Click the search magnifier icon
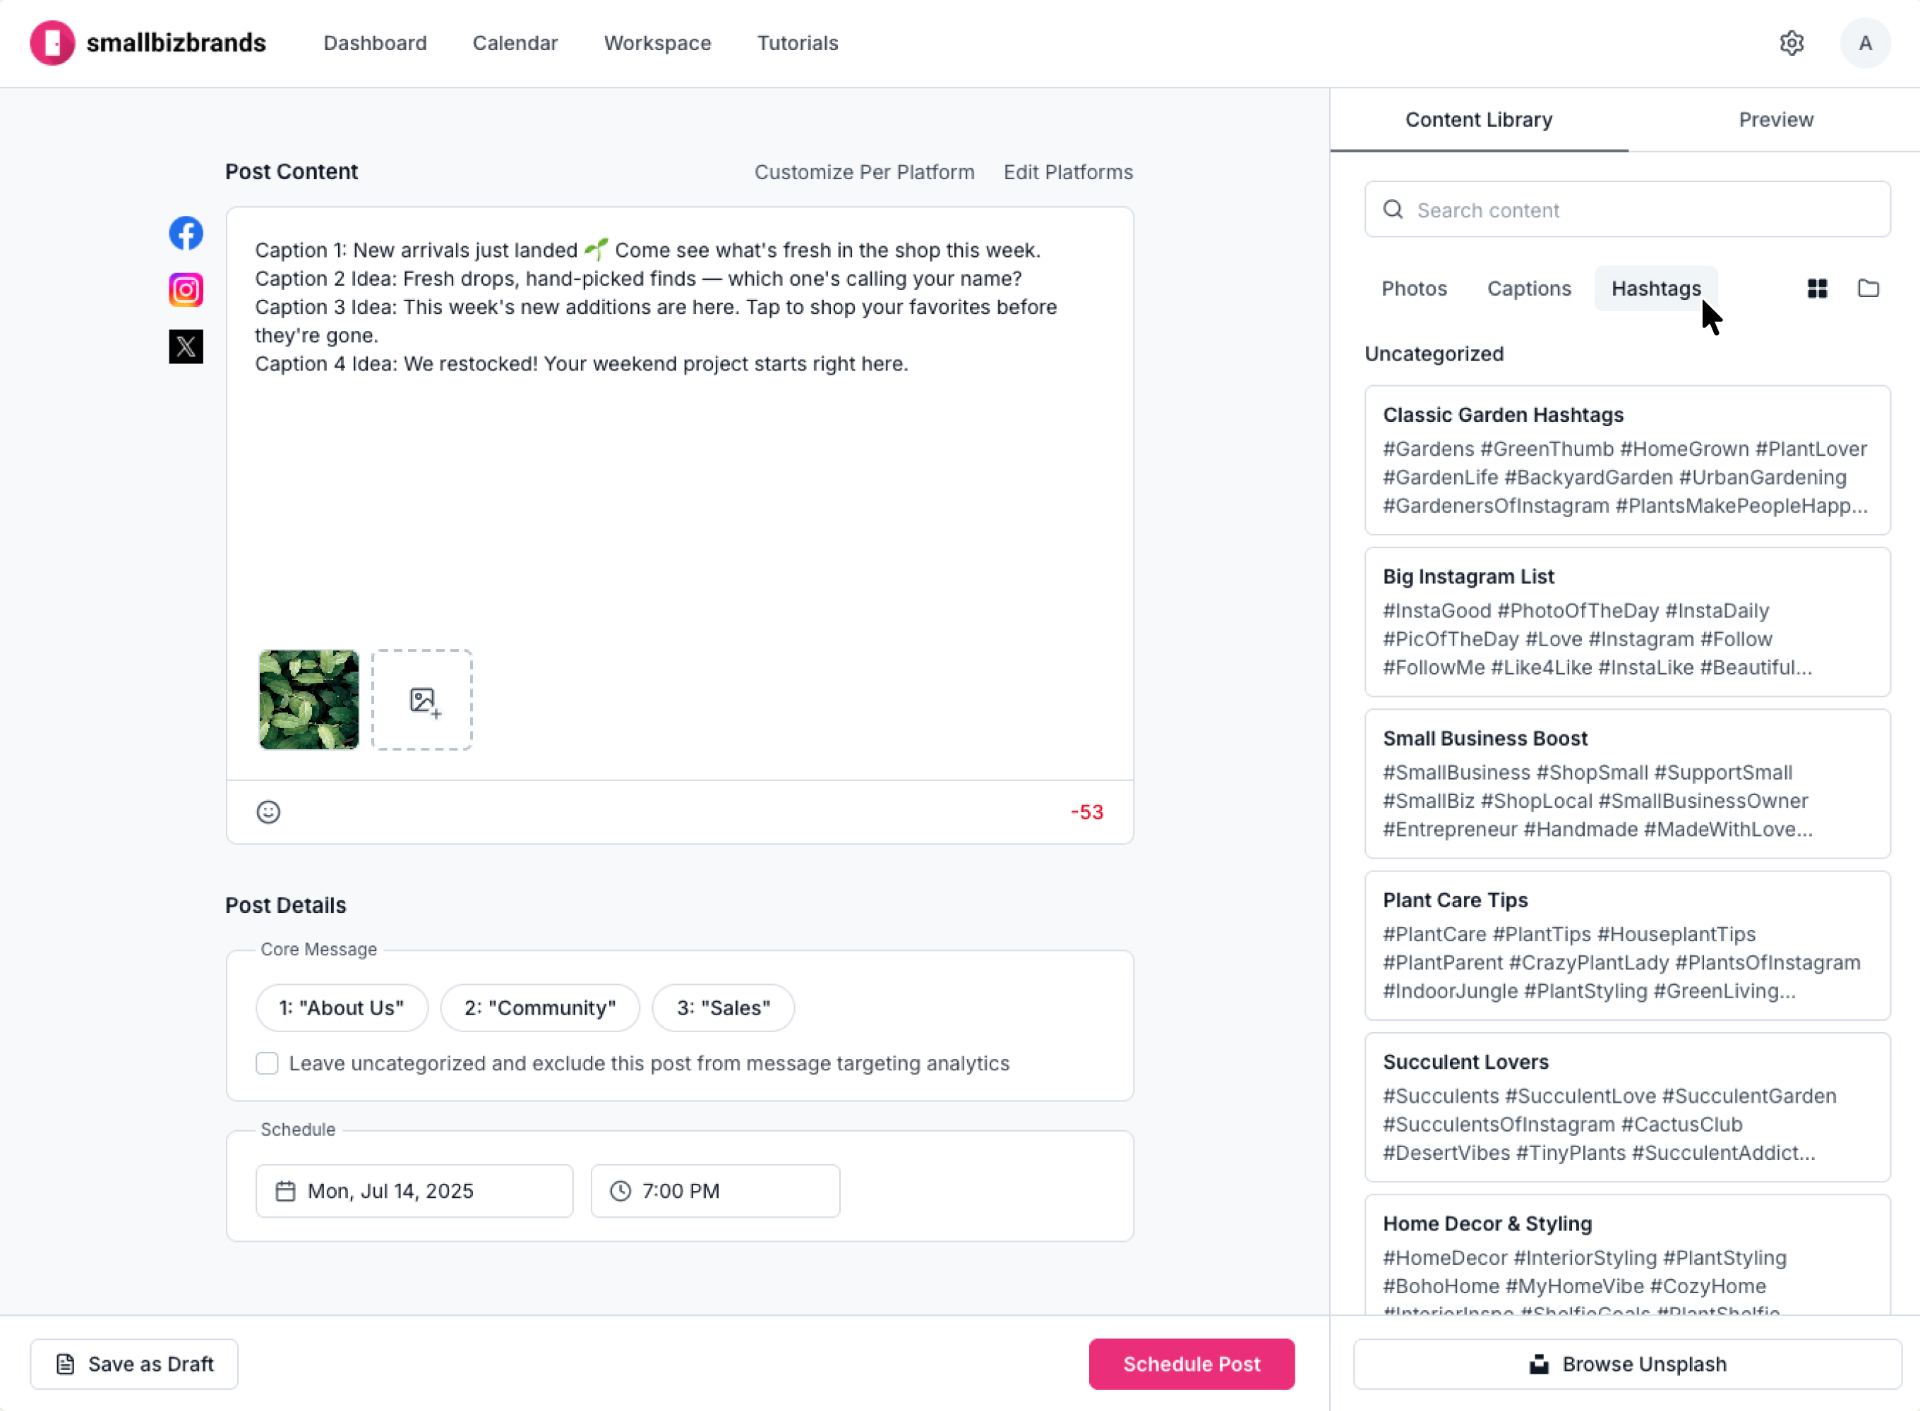Screen dimensions: 1920x1411 pos(1392,209)
